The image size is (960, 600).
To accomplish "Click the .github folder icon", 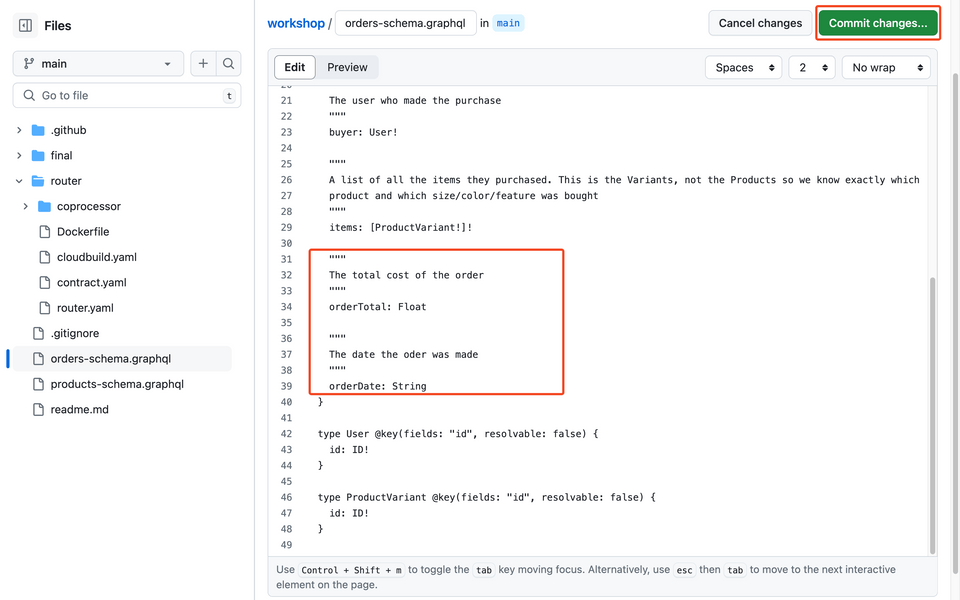I will pyautogui.click(x=38, y=130).
